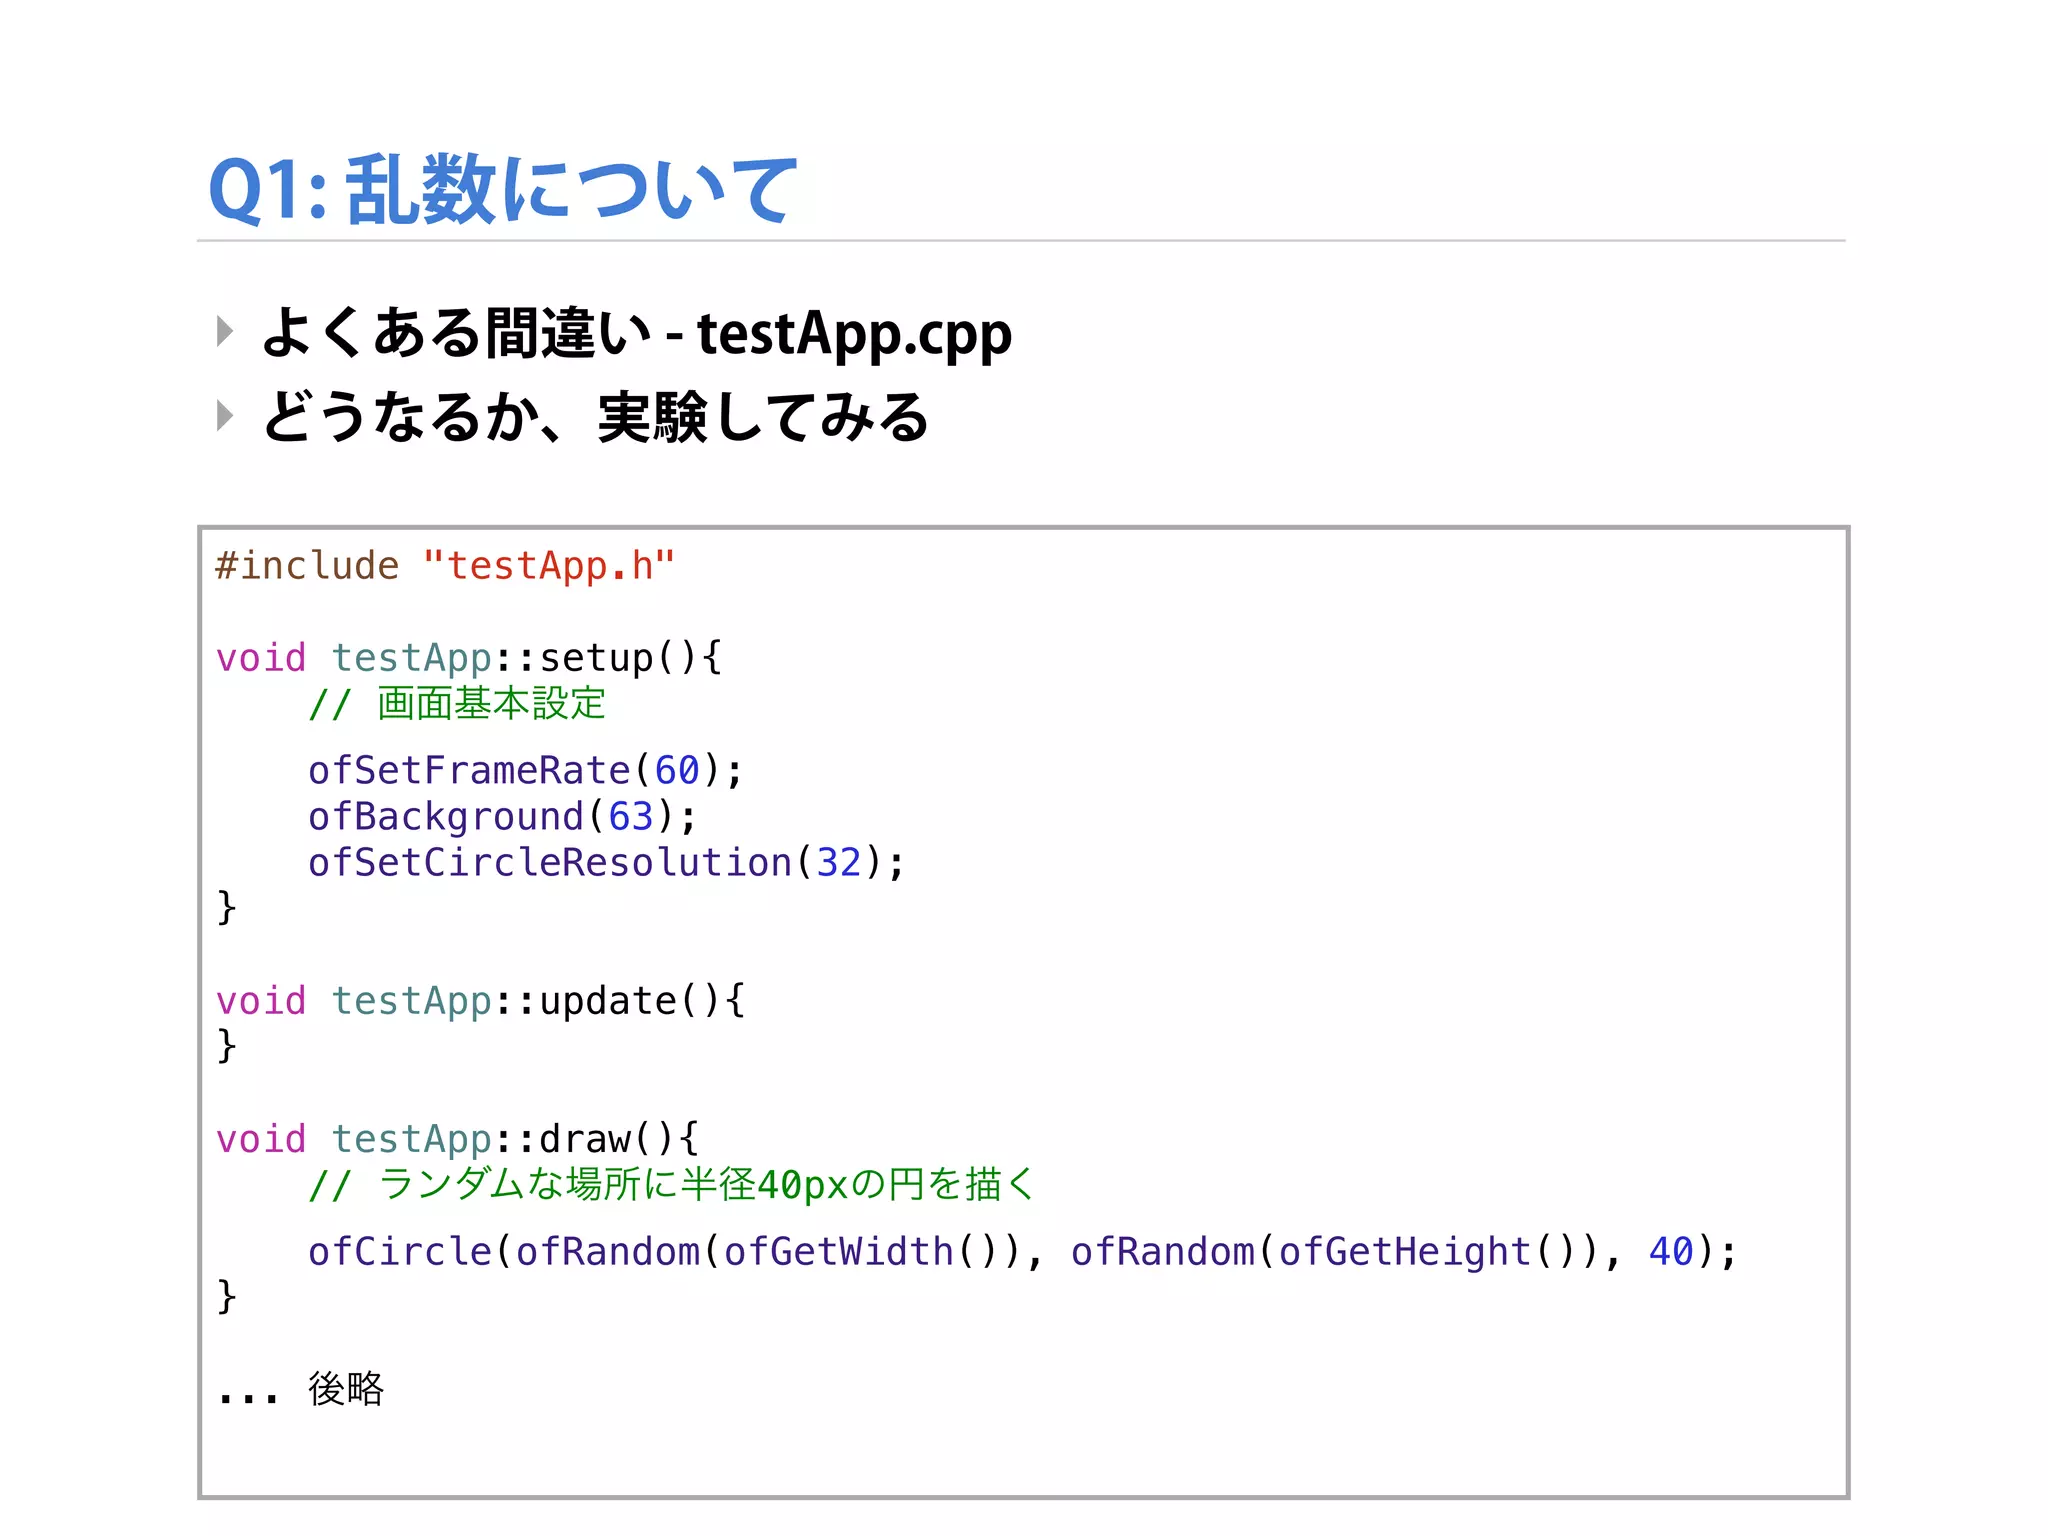Click the triangle bullet marker before 'よくある間違い'
The image size is (2048, 1536).
[x=225, y=331]
